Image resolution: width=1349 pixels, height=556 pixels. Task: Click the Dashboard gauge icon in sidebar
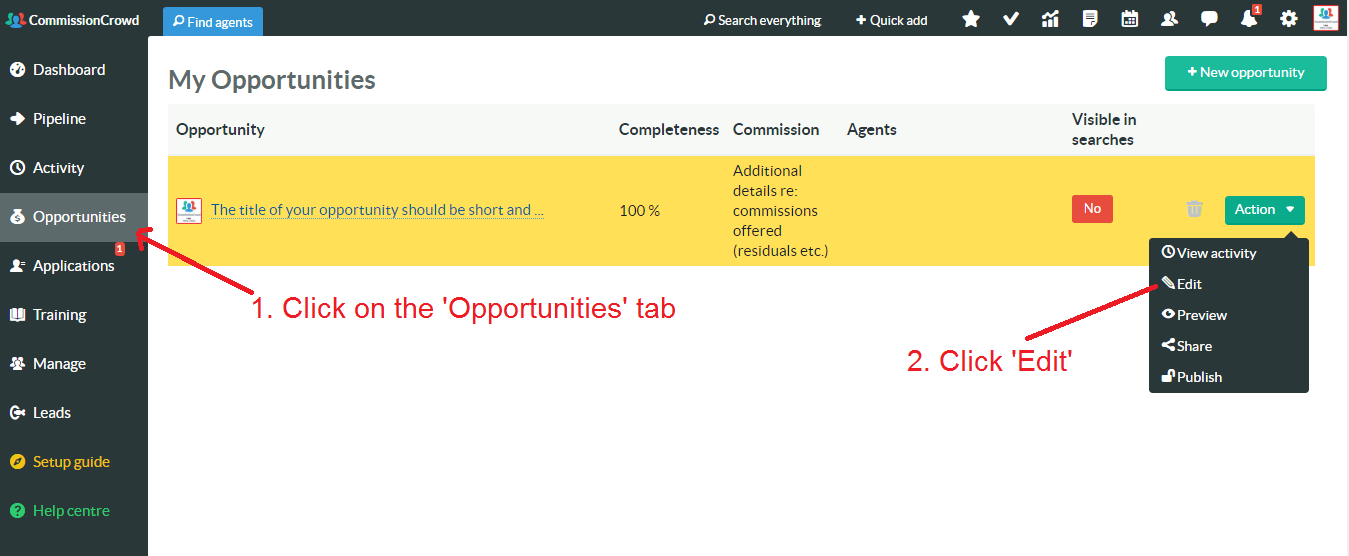17,70
